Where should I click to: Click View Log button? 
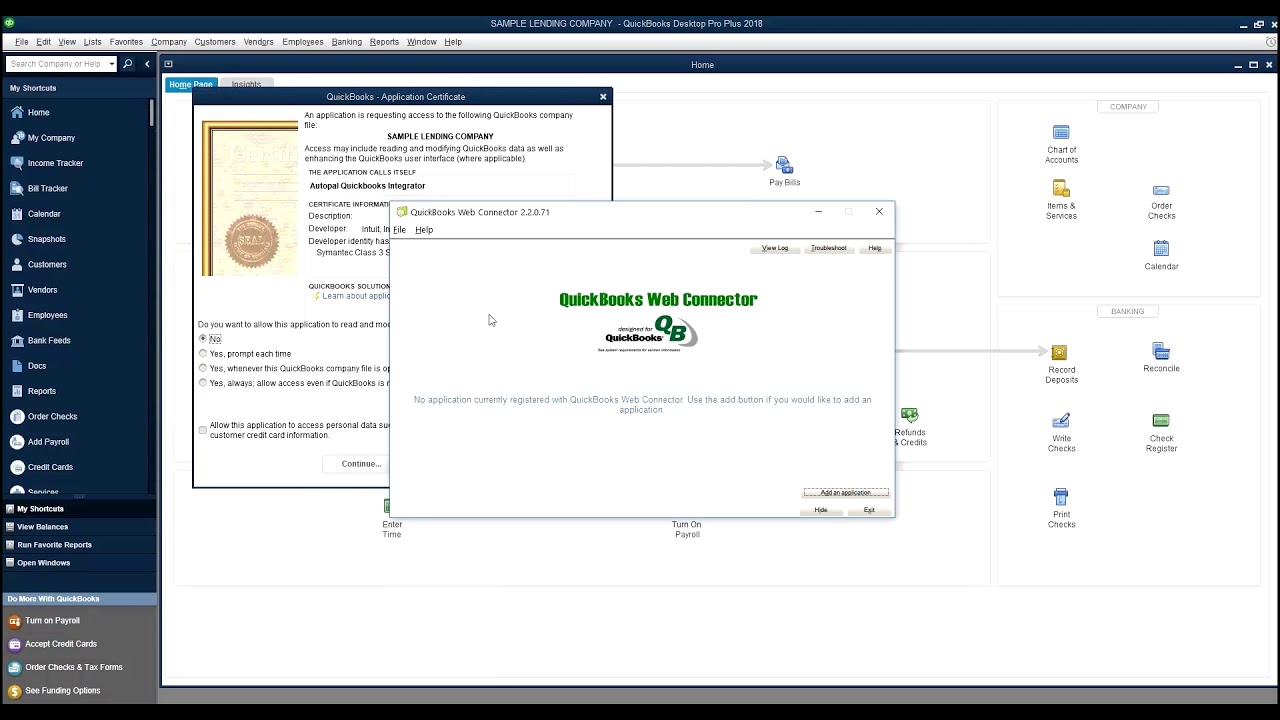coord(775,248)
